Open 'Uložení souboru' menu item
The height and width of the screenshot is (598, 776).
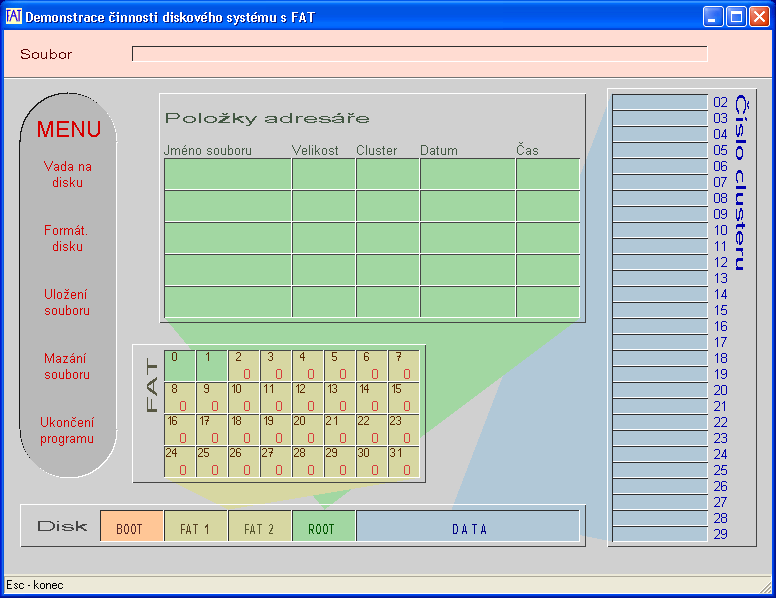tap(68, 303)
